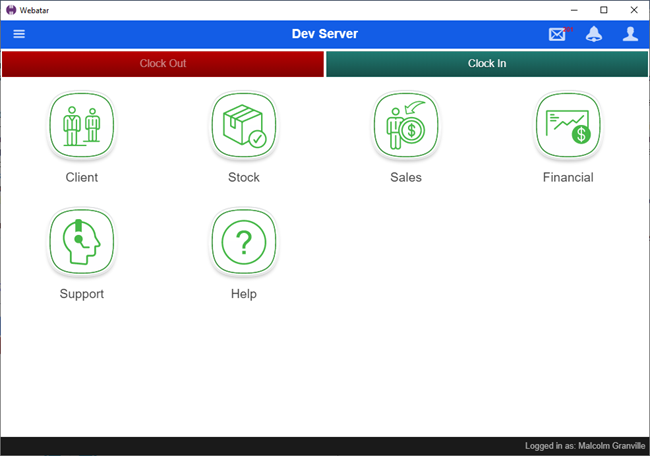
Task: Open the Client module icon
Action: [81, 125]
